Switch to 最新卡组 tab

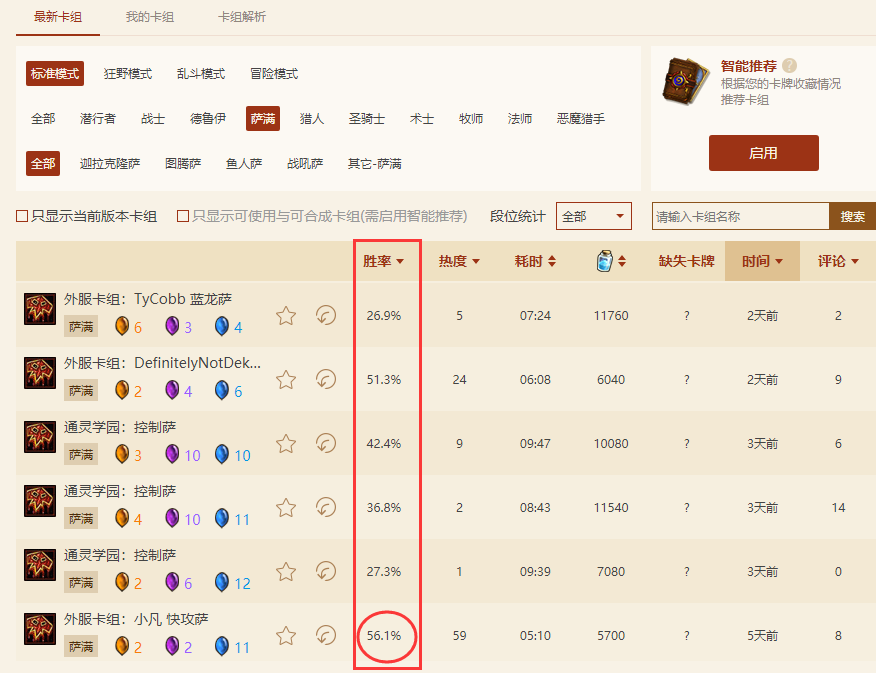(58, 17)
